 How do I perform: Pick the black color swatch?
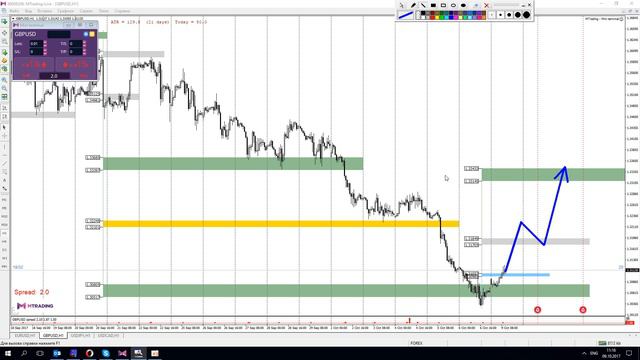point(423,13)
